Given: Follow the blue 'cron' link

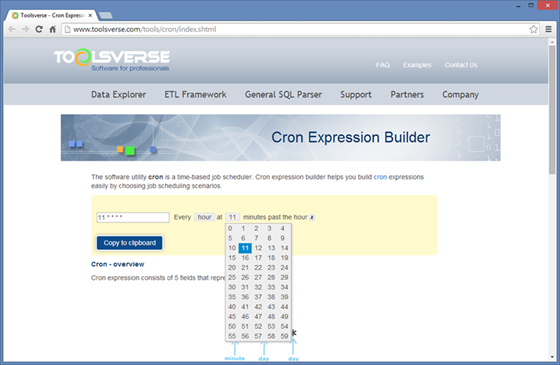Looking at the screenshot, I should pos(380,177).
